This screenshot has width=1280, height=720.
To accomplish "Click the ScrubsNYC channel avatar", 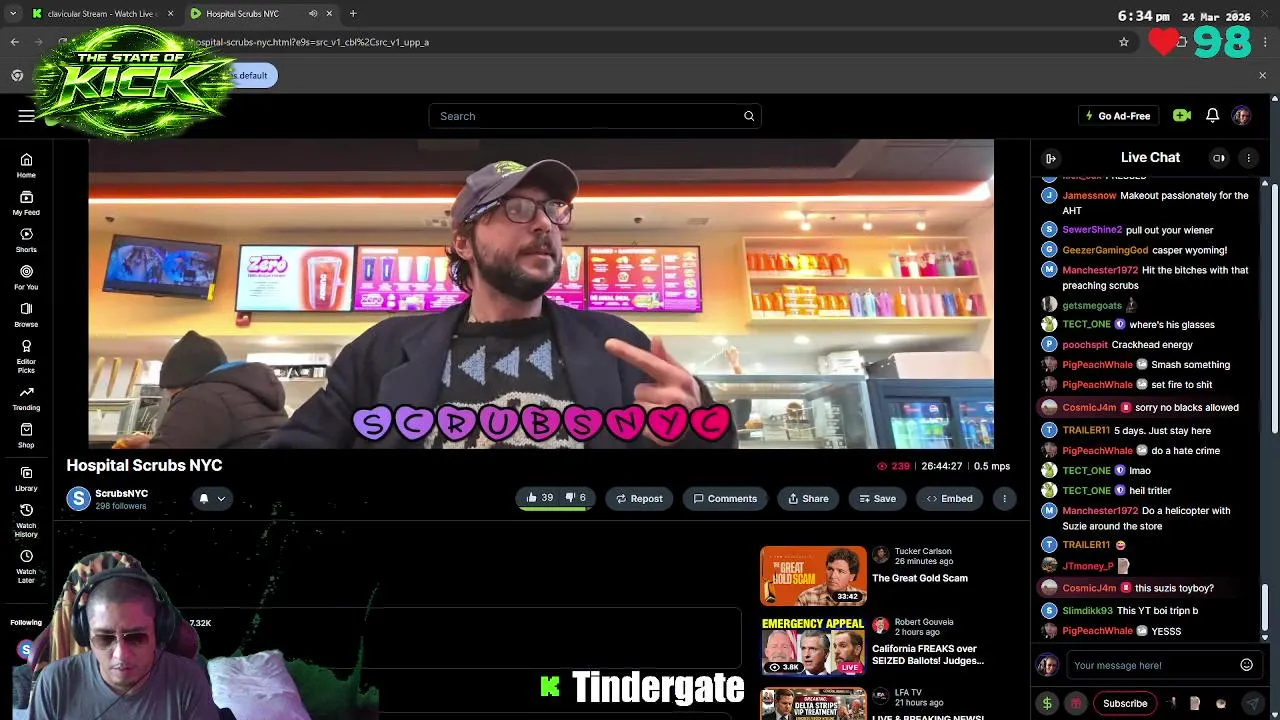I will (x=78, y=498).
